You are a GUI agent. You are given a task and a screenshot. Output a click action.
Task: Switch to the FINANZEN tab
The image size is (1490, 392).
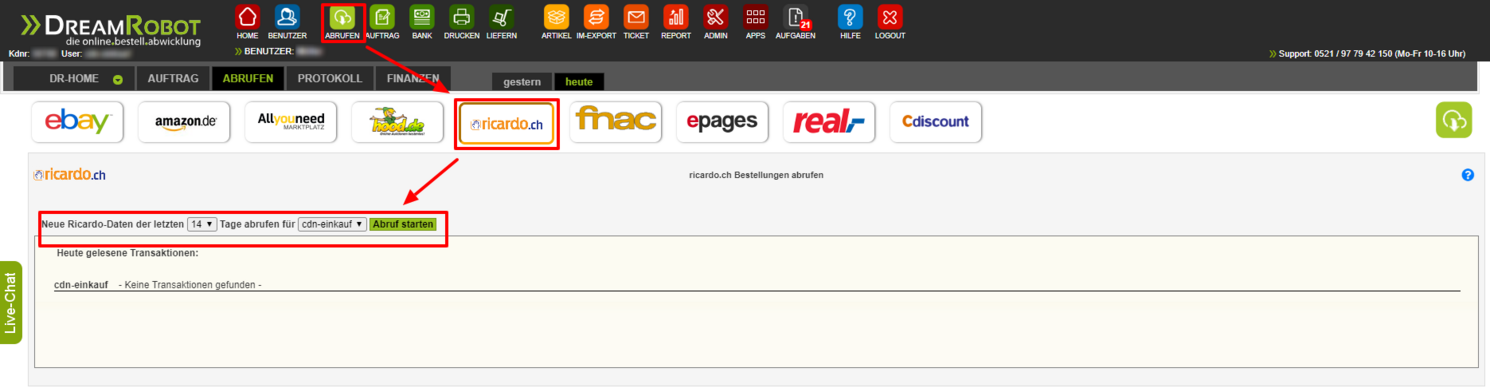click(413, 78)
